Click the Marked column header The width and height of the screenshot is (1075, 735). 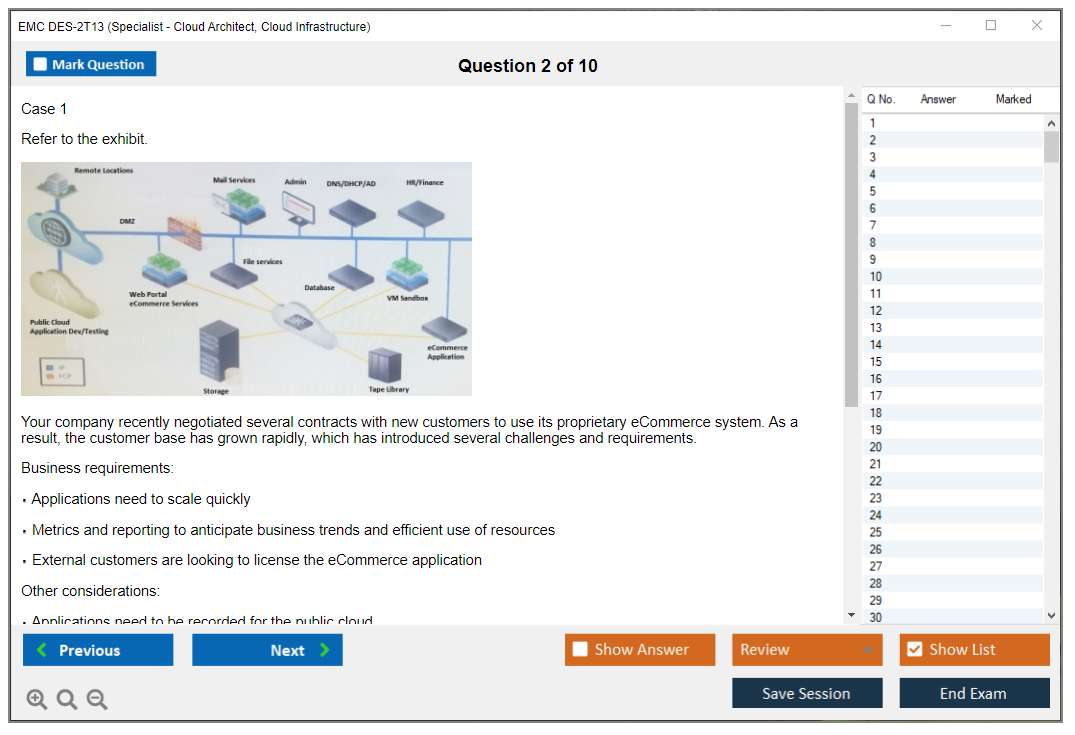point(1013,99)
